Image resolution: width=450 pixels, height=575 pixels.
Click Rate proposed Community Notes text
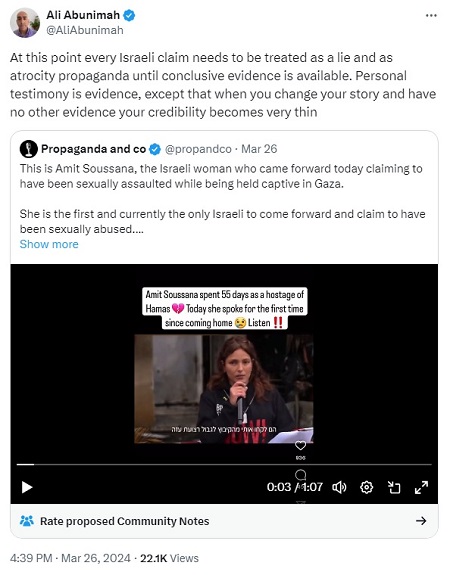125,521
